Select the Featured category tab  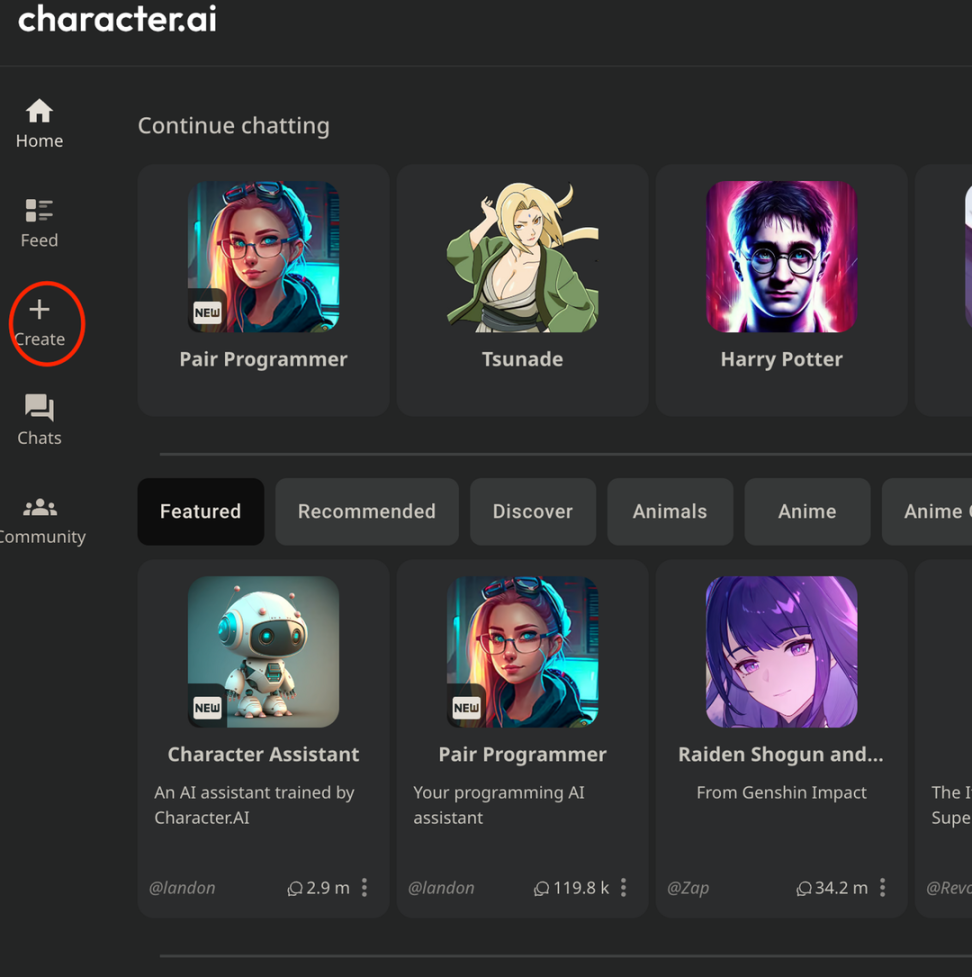[x=200, y=511]
